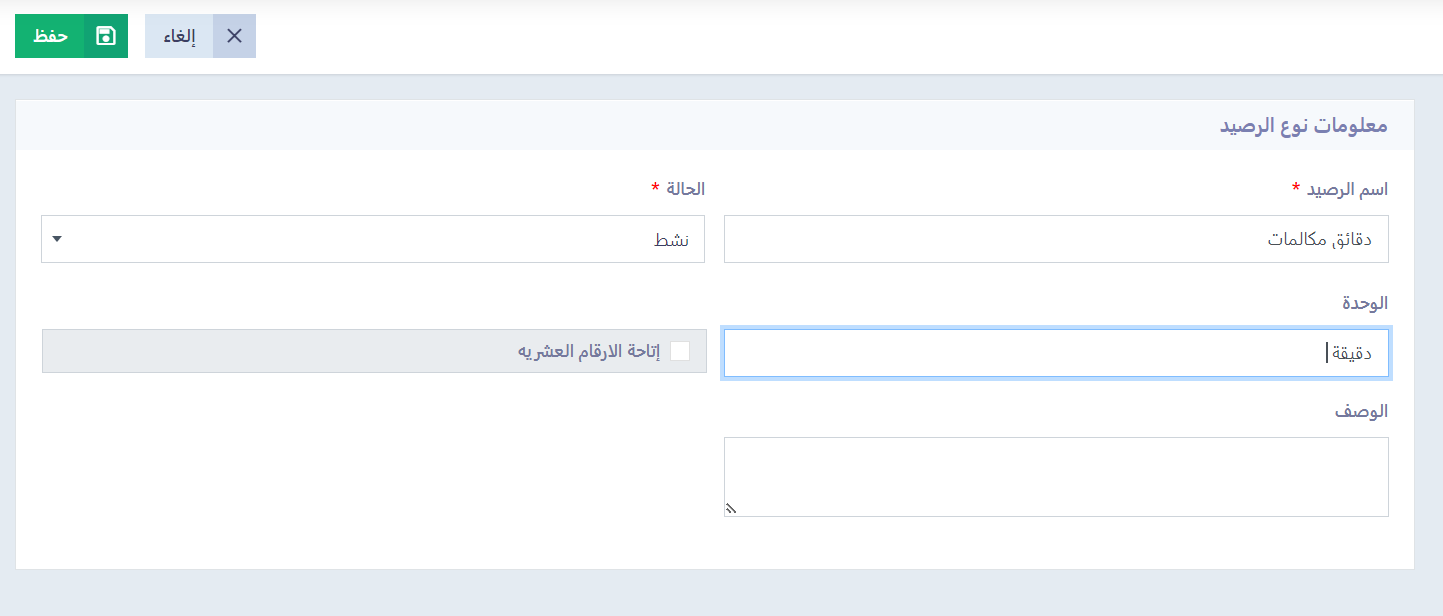Click inside the الوحدة field with دقيقة

pyautogui.click(x=1056, y=353)
